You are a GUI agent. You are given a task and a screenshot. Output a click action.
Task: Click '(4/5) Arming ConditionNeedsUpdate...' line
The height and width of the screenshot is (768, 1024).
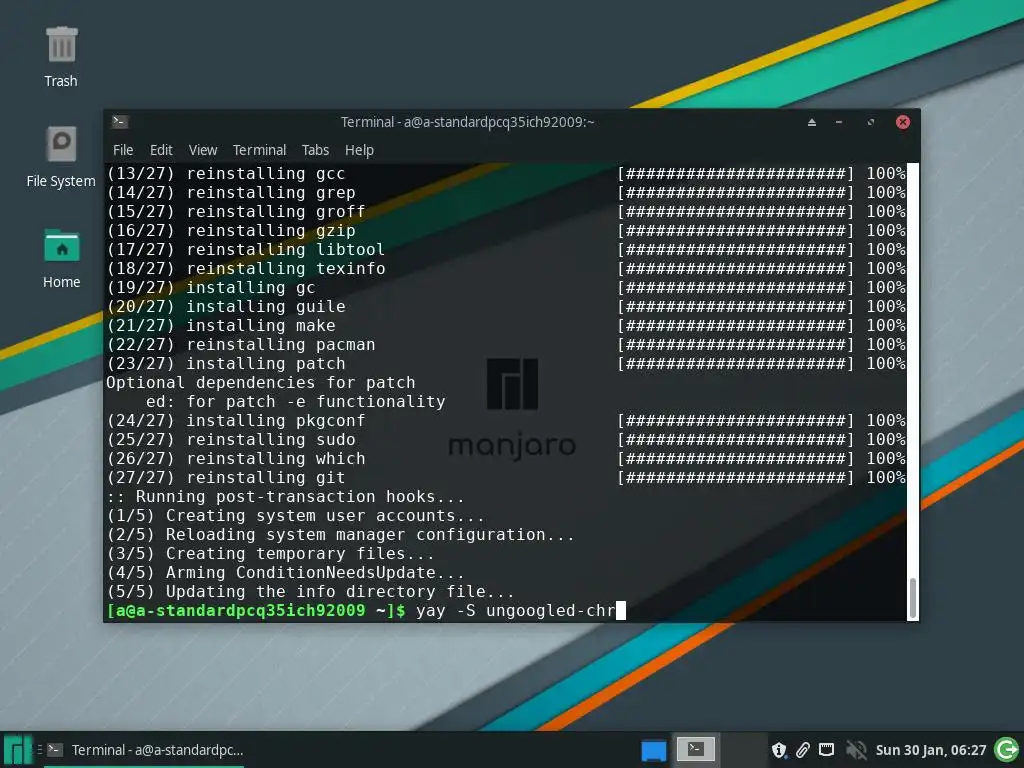pyautogui.click(x=285, y=573)
